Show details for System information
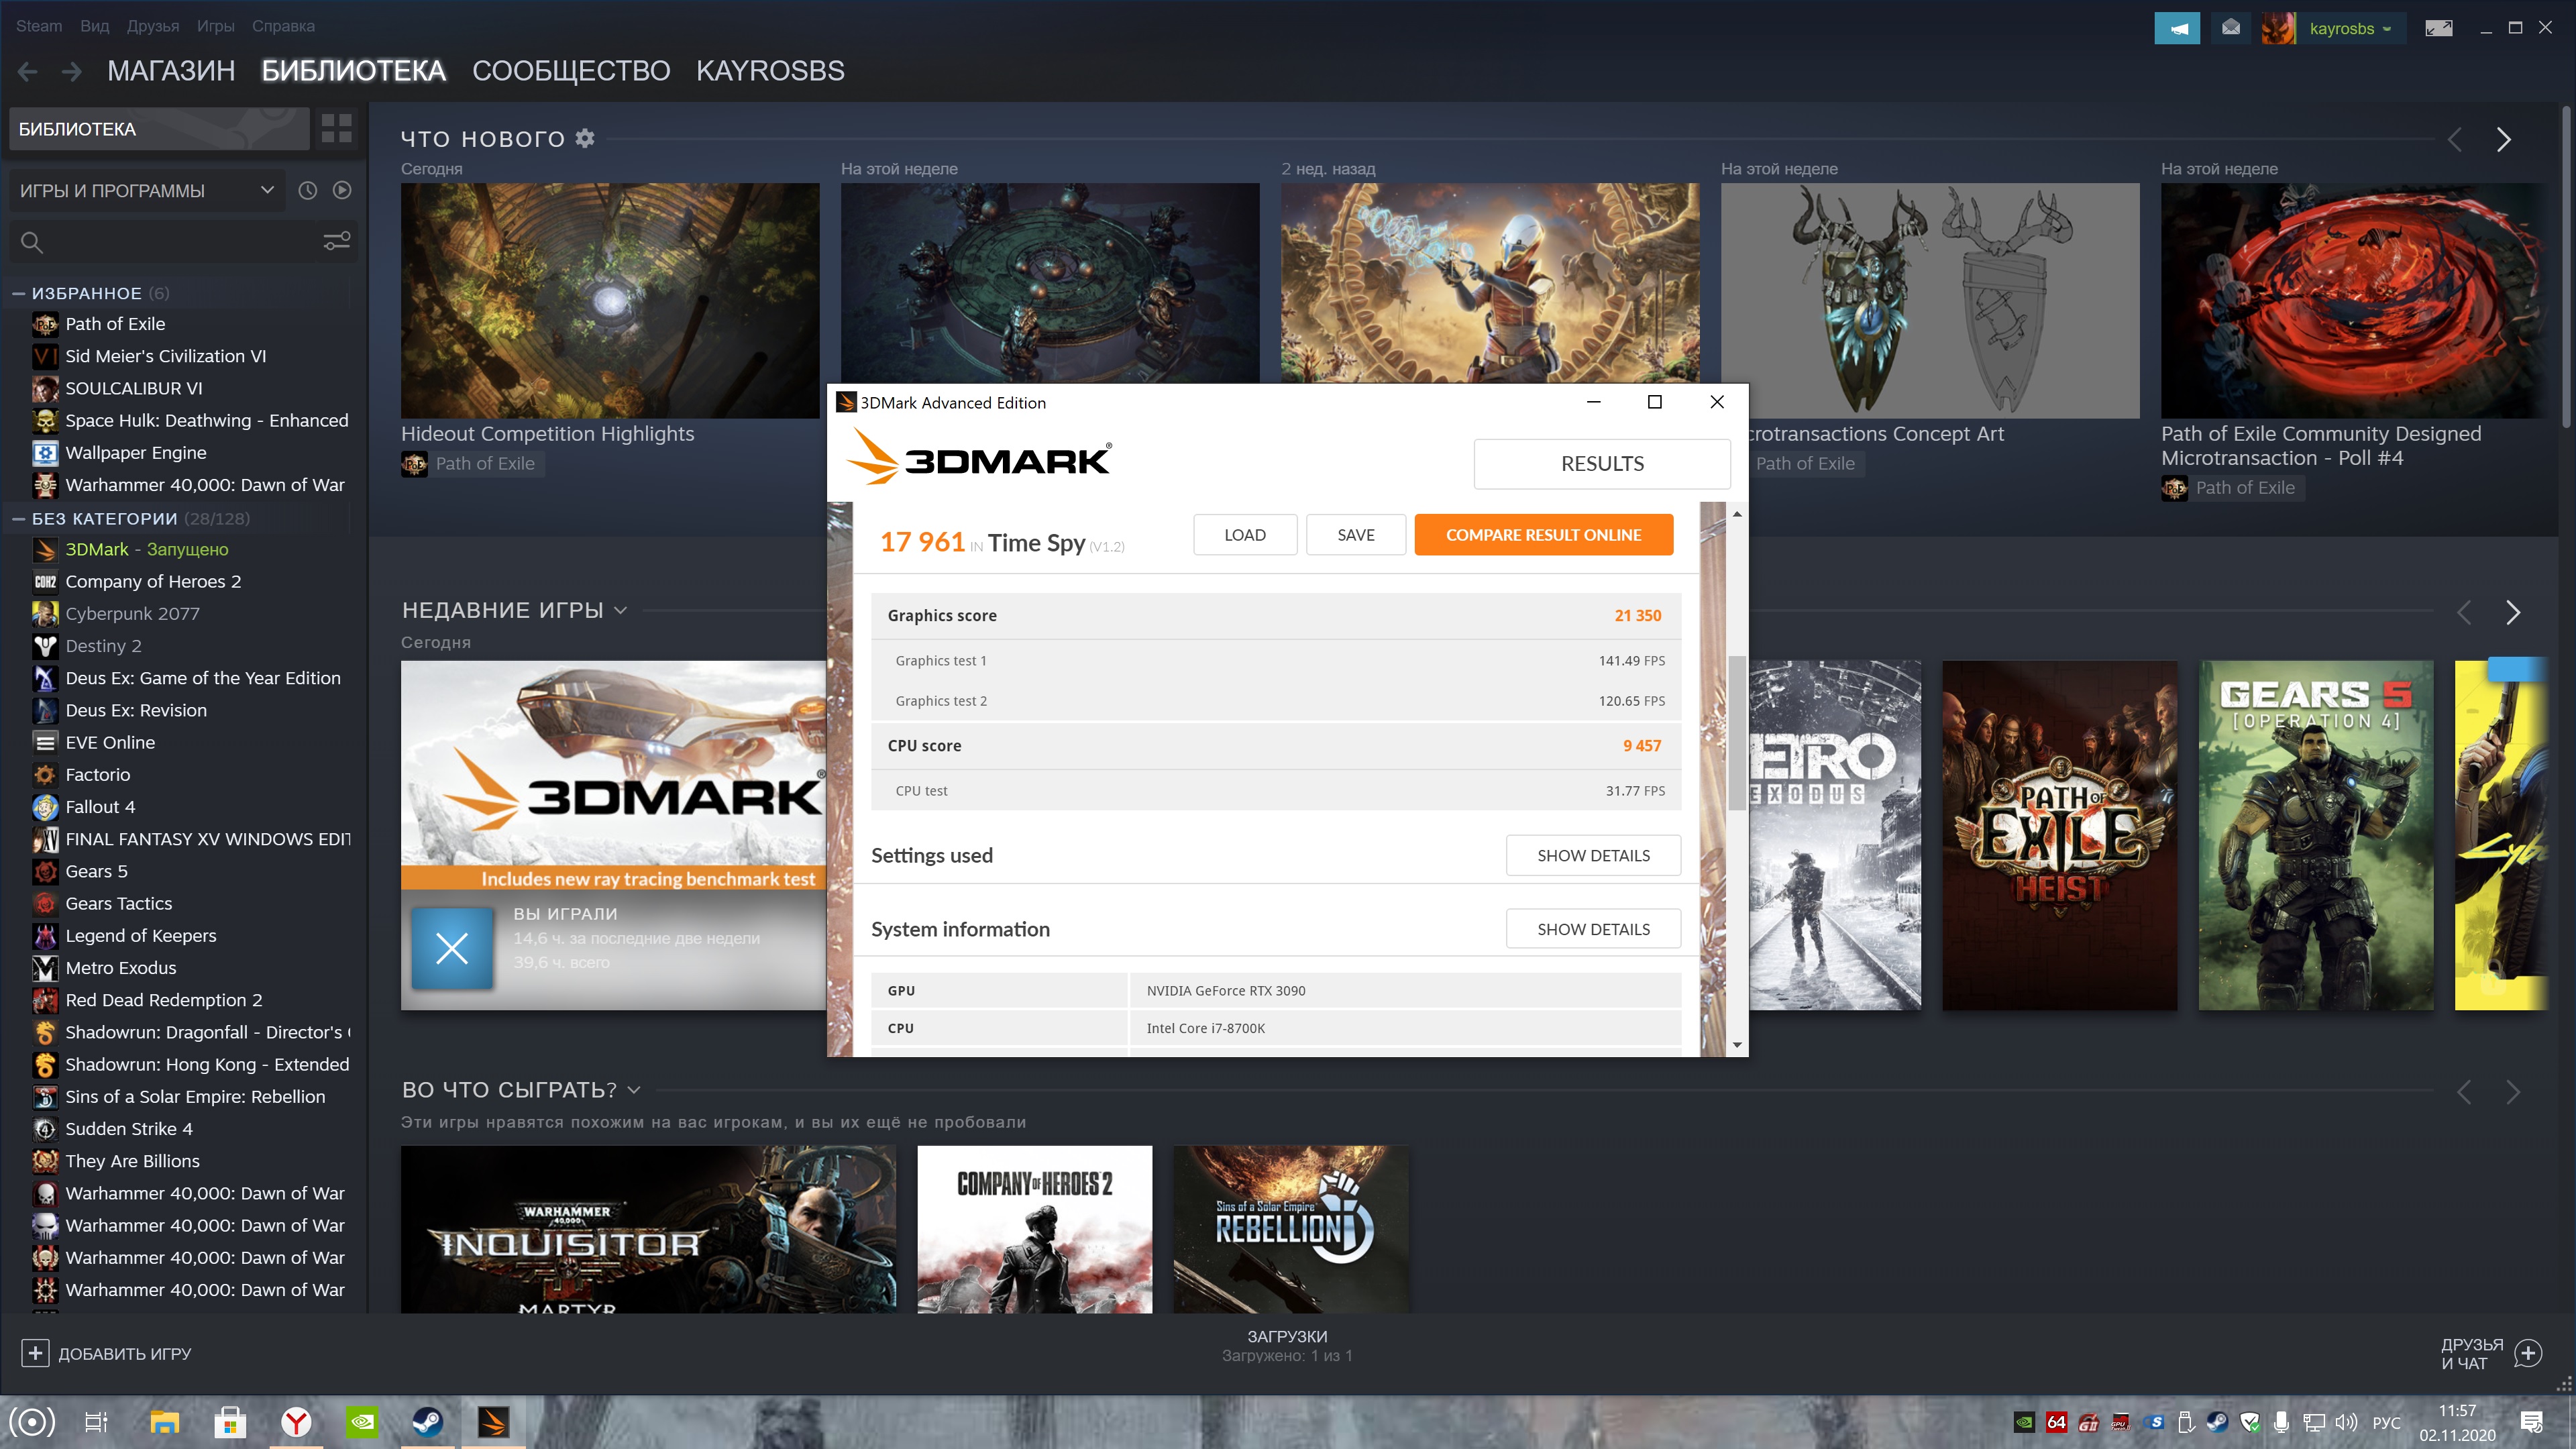Screen dimensions: 2576x1449 (1592, 928)
